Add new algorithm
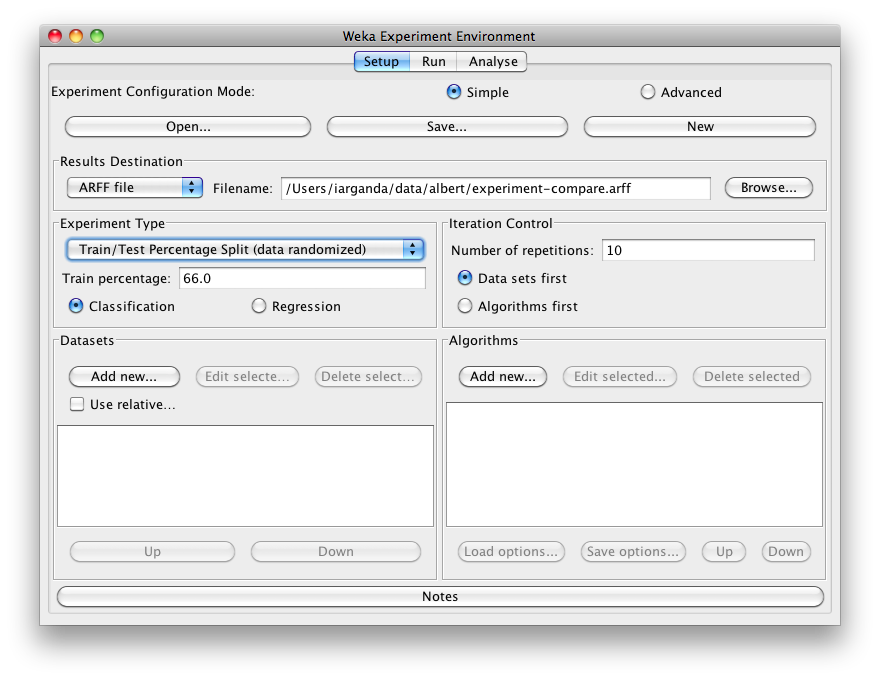Image resolution: width=880 pixels, height=680 pixels. tap(503, 376)
